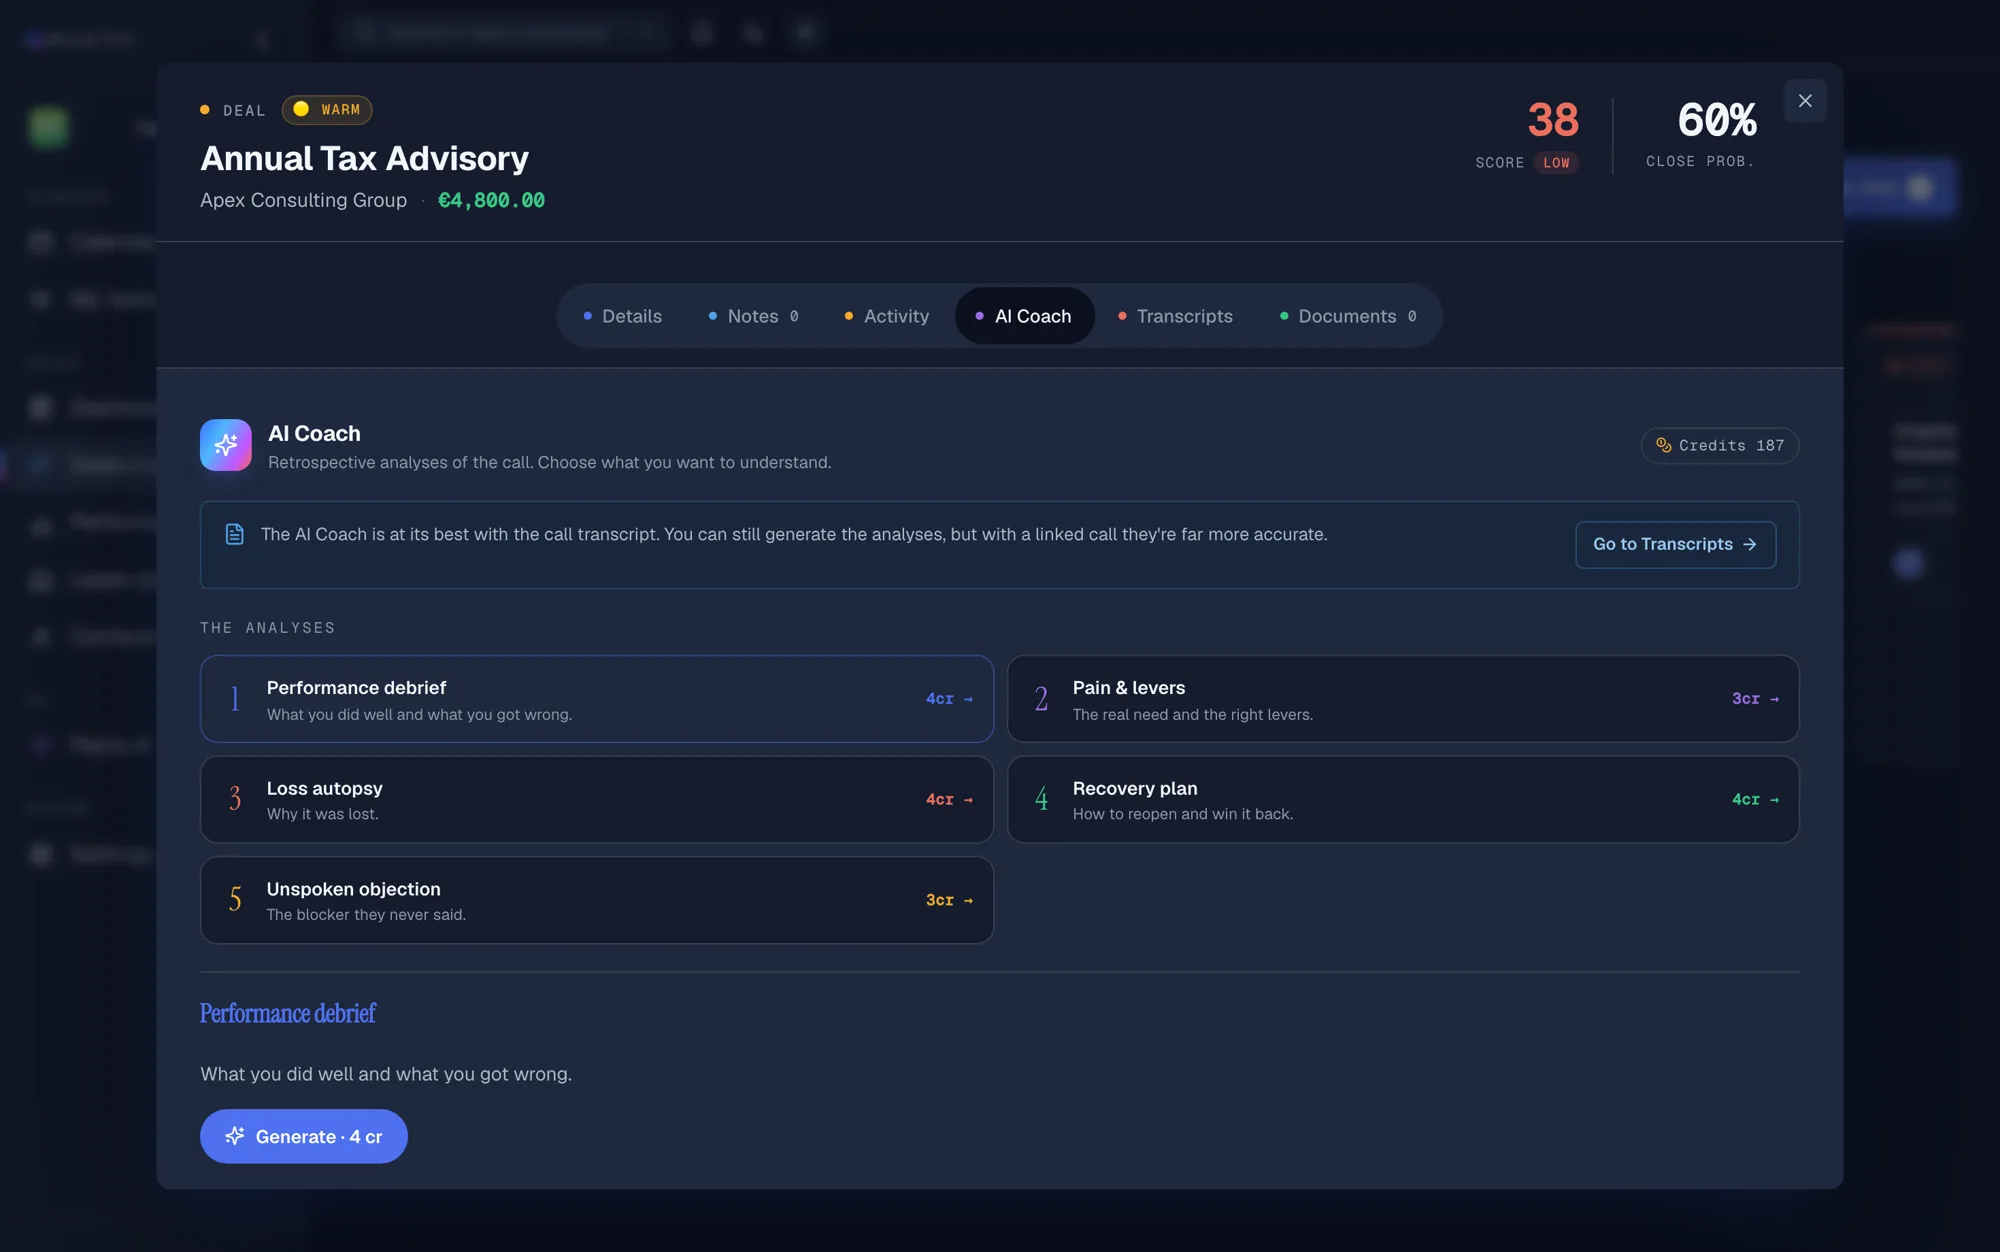The width and height of the screenshot is (2000, 1252).
Task: Click the 38 score value
Action: click(1553, 120)
